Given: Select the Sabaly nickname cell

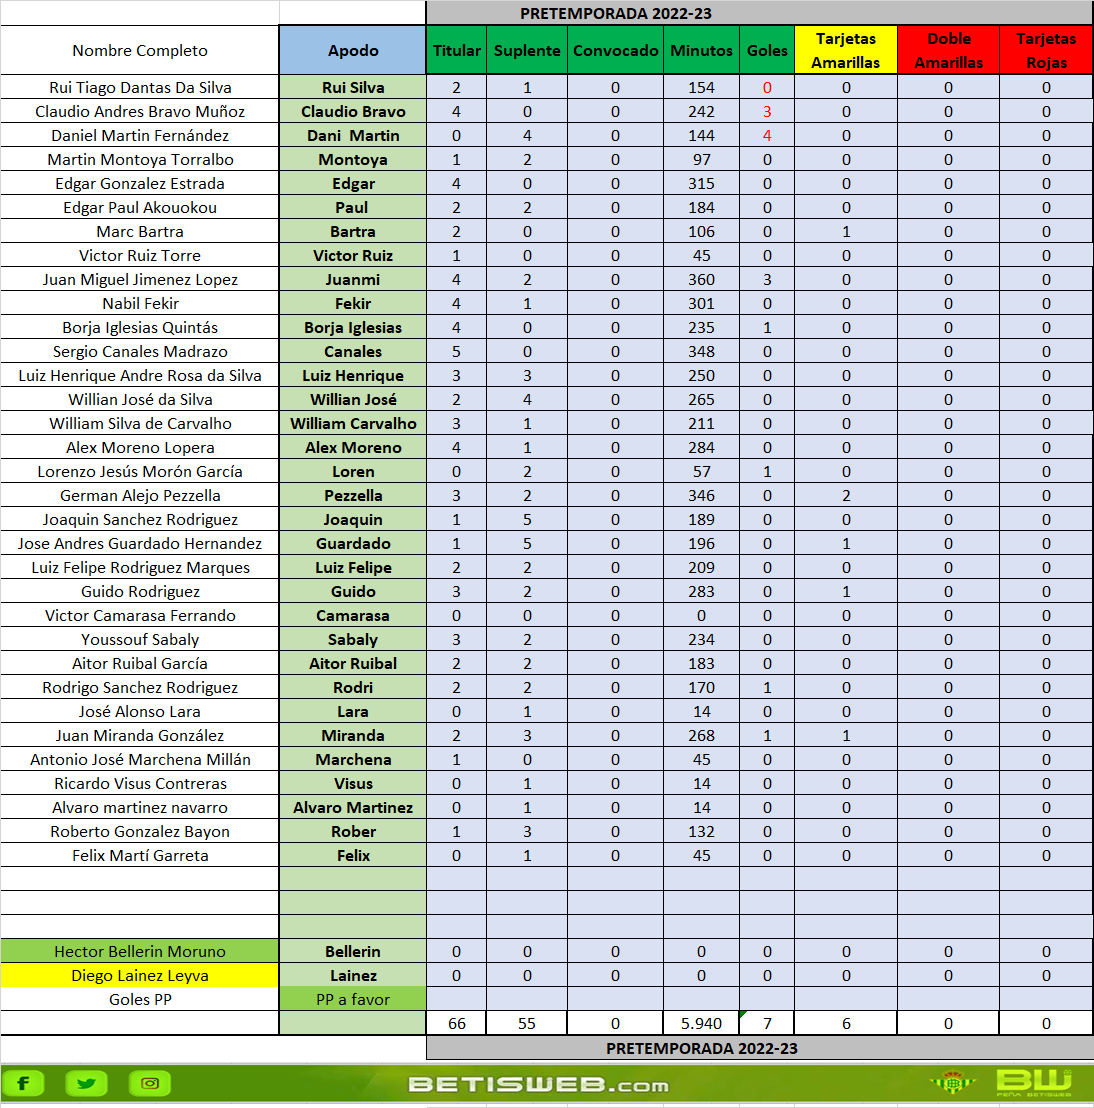Looking at the screenshot, I should (x=353, y=640).
